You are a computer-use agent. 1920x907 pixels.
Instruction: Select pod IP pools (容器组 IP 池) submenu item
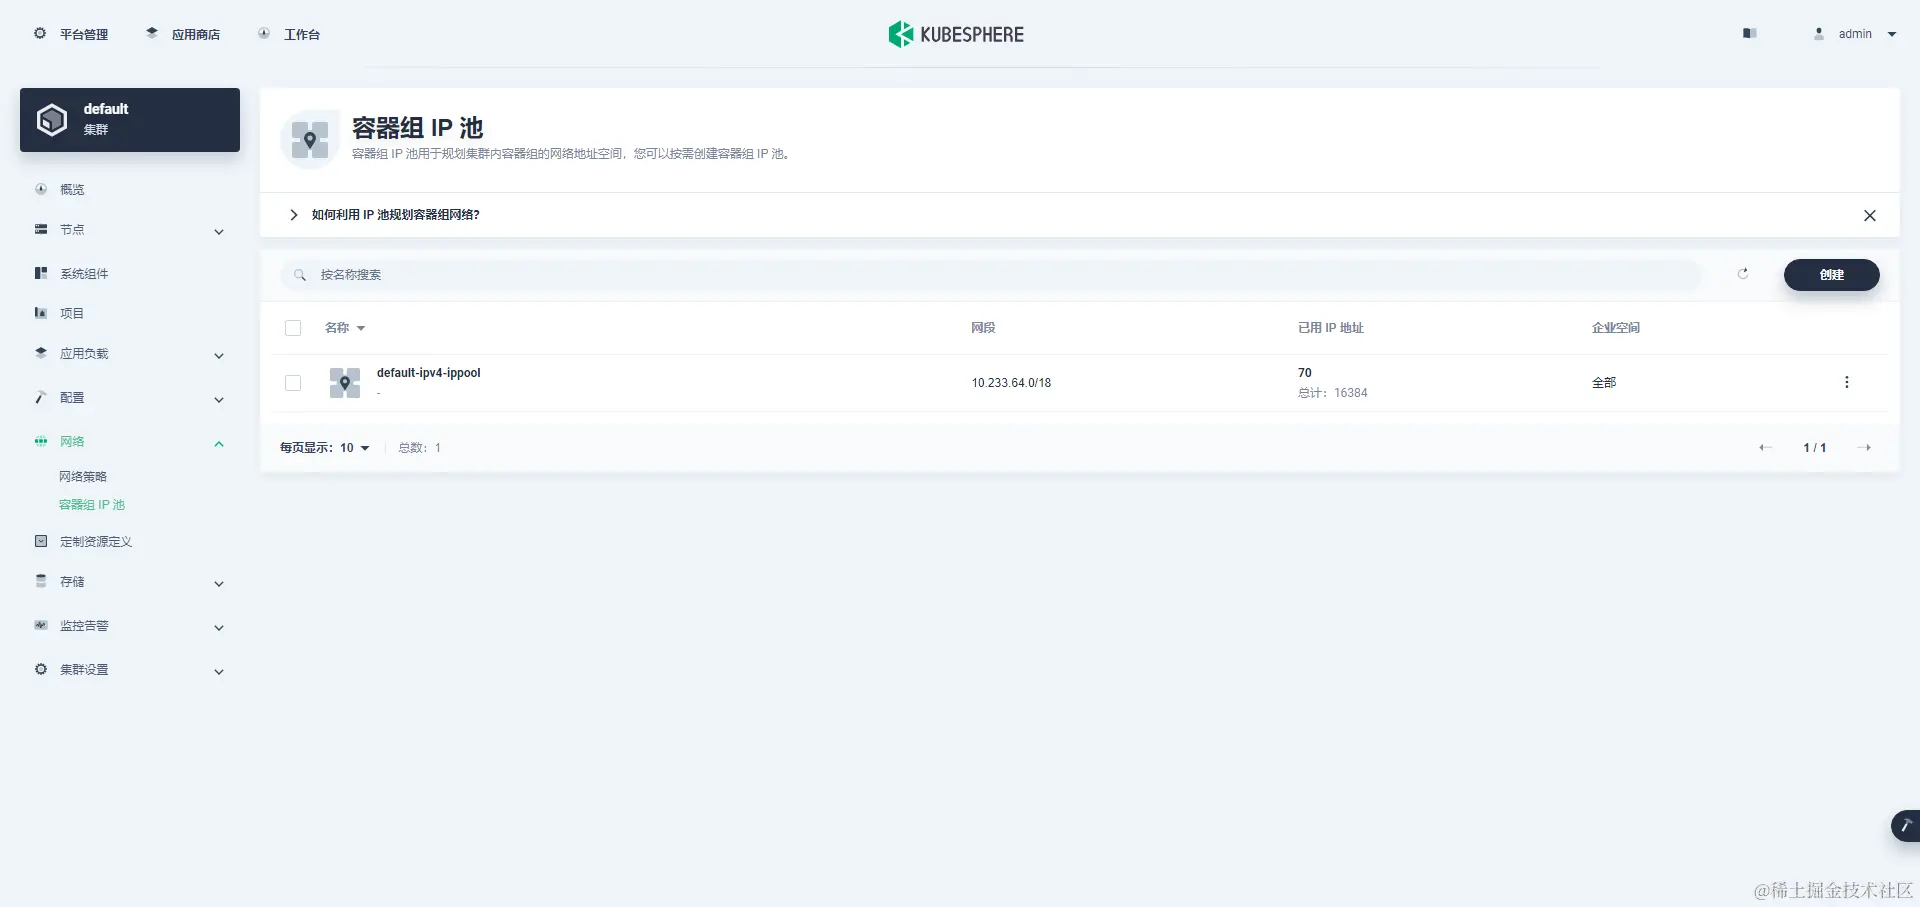tap(92, 505)
